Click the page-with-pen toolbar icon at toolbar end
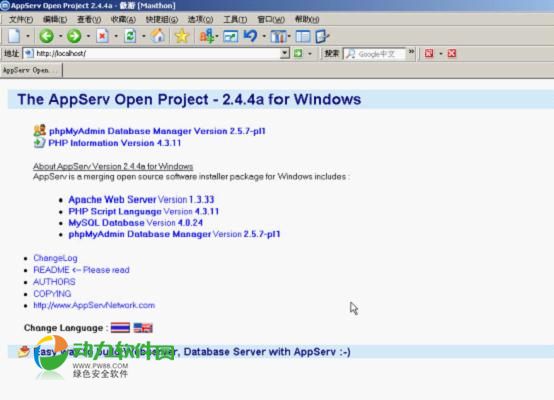554x400 pixels. [x=322, y=36]
